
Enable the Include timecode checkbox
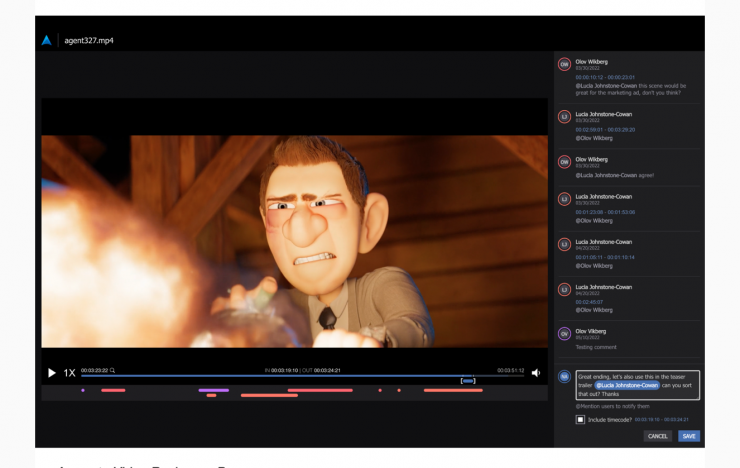(580, 420)
